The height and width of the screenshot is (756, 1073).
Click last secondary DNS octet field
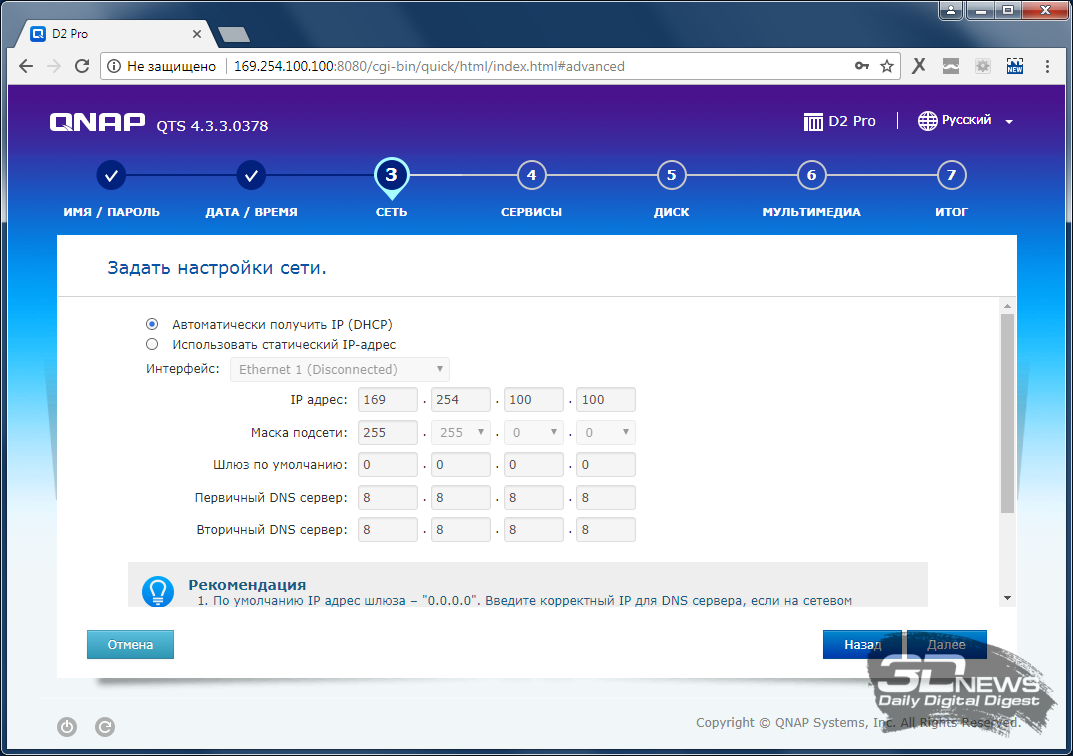click(x=606, y=530)
